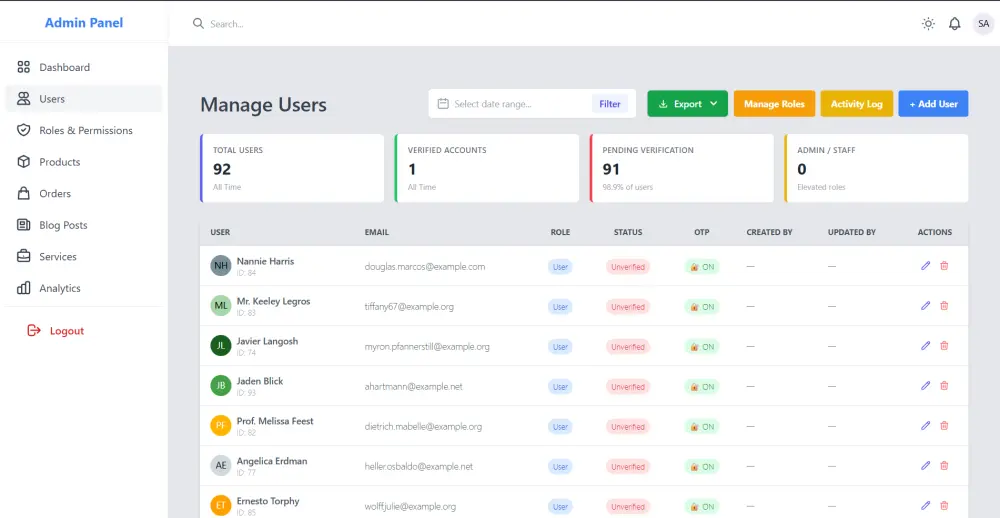1000x518 pixels.
Task: Delete Angelica Erdman user
Action: point(944,466)
